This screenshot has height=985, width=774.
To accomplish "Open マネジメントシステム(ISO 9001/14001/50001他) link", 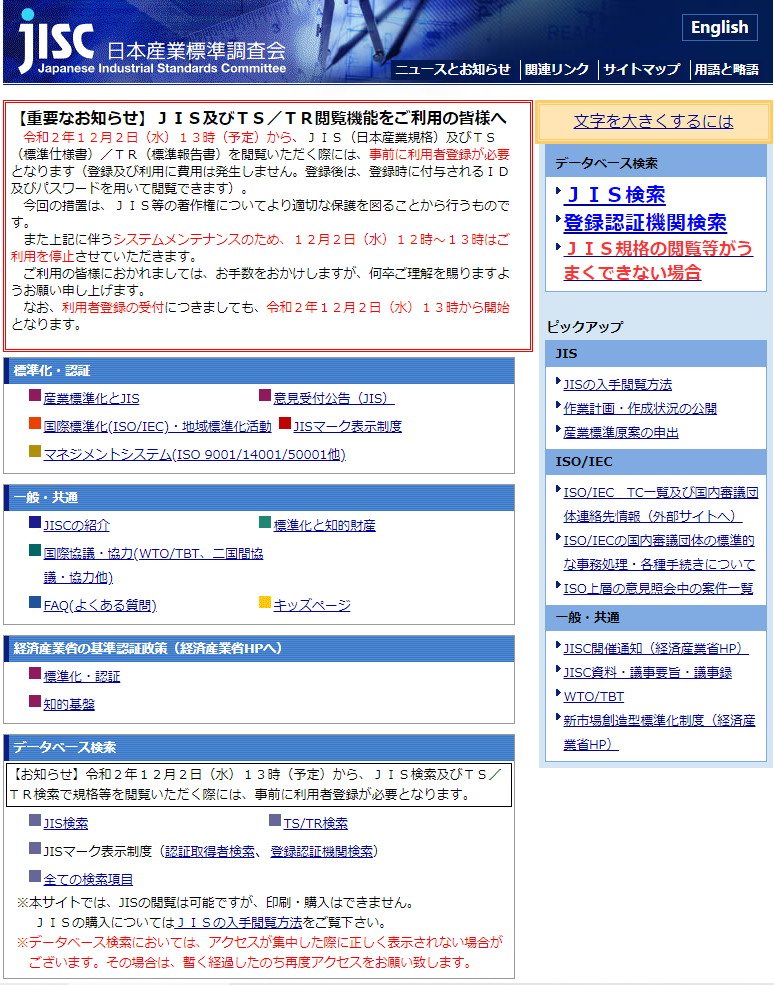I will pos(195,454).
